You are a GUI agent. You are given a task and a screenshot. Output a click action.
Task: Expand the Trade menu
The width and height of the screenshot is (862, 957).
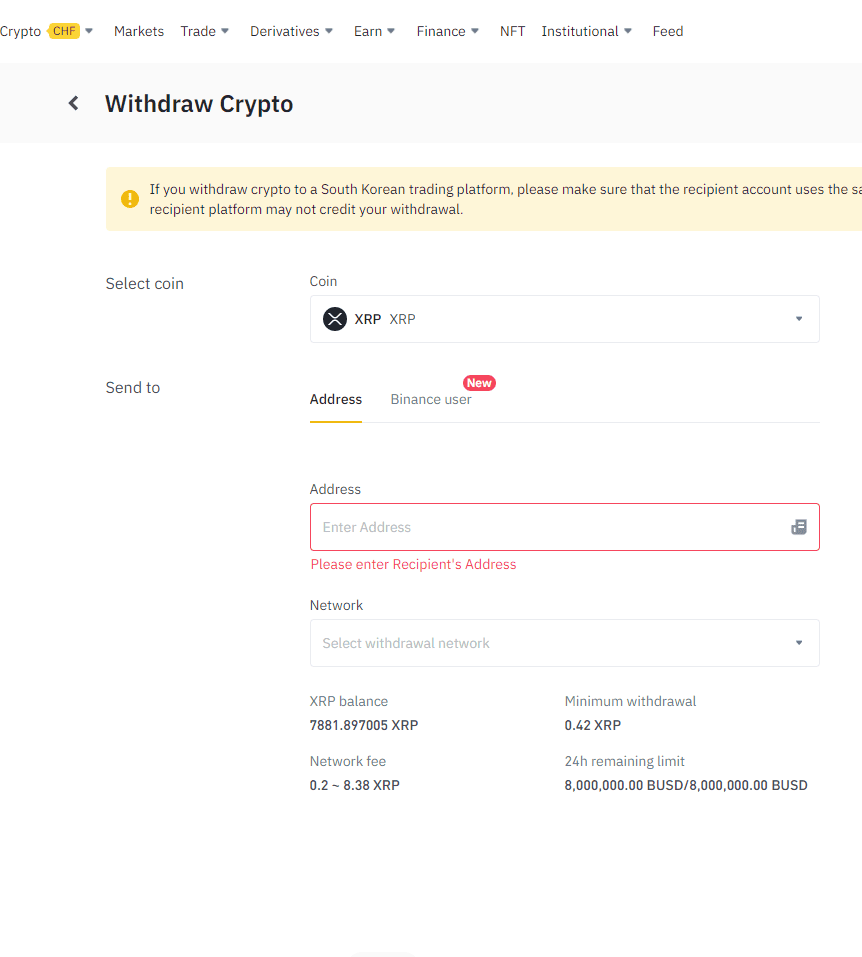tap(205, 31)
